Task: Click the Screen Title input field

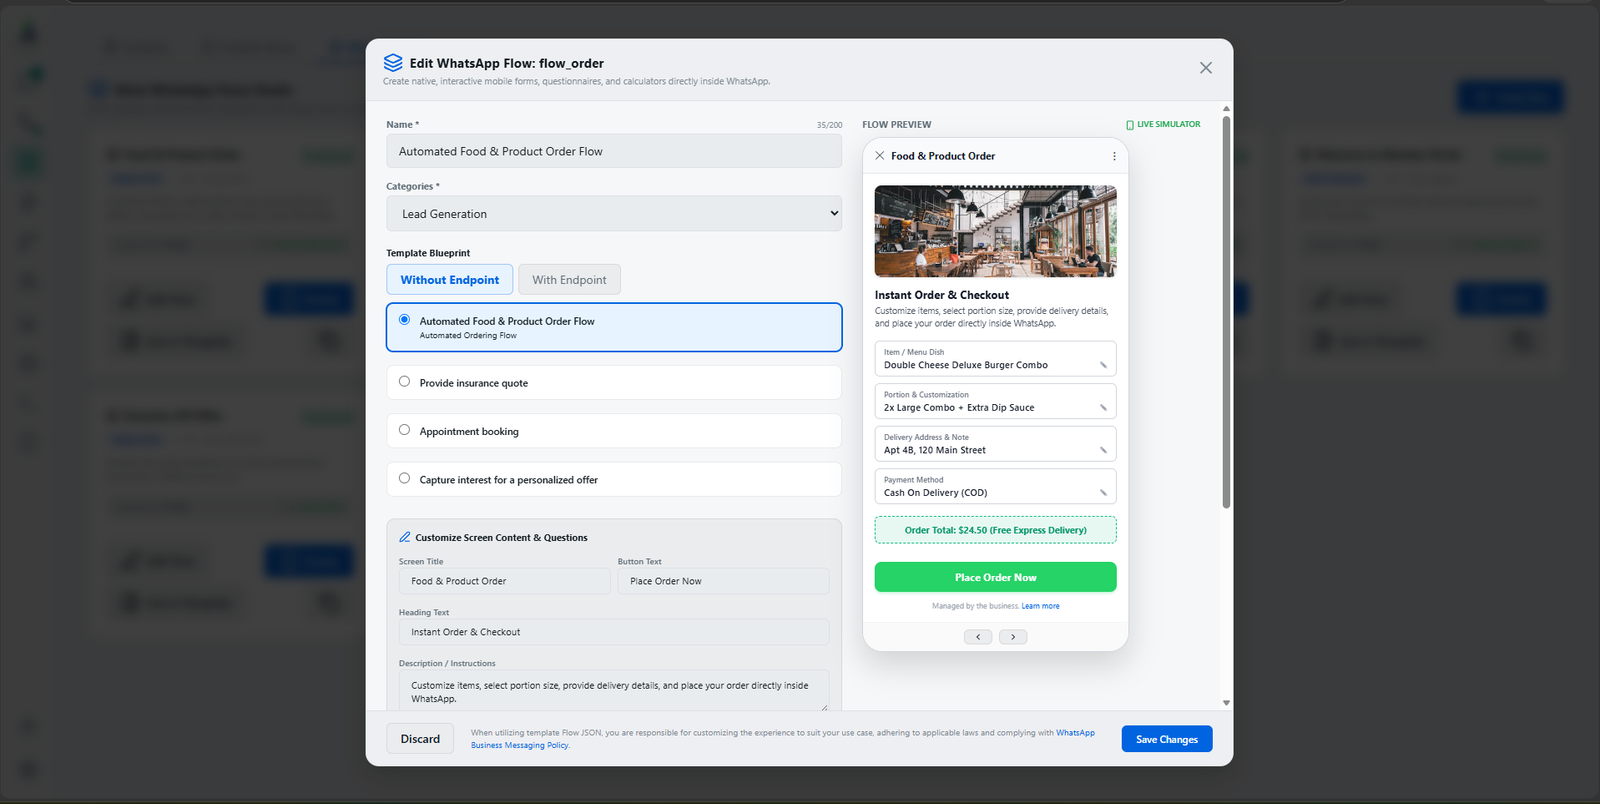Action: click(x=504, y=581)
